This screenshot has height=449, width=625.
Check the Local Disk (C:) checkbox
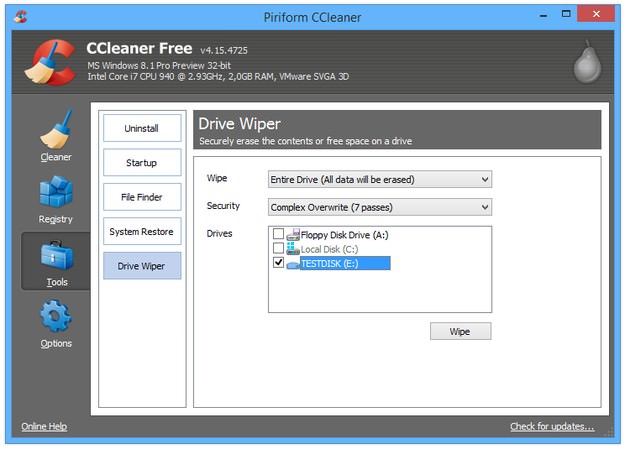click(278, 248)
